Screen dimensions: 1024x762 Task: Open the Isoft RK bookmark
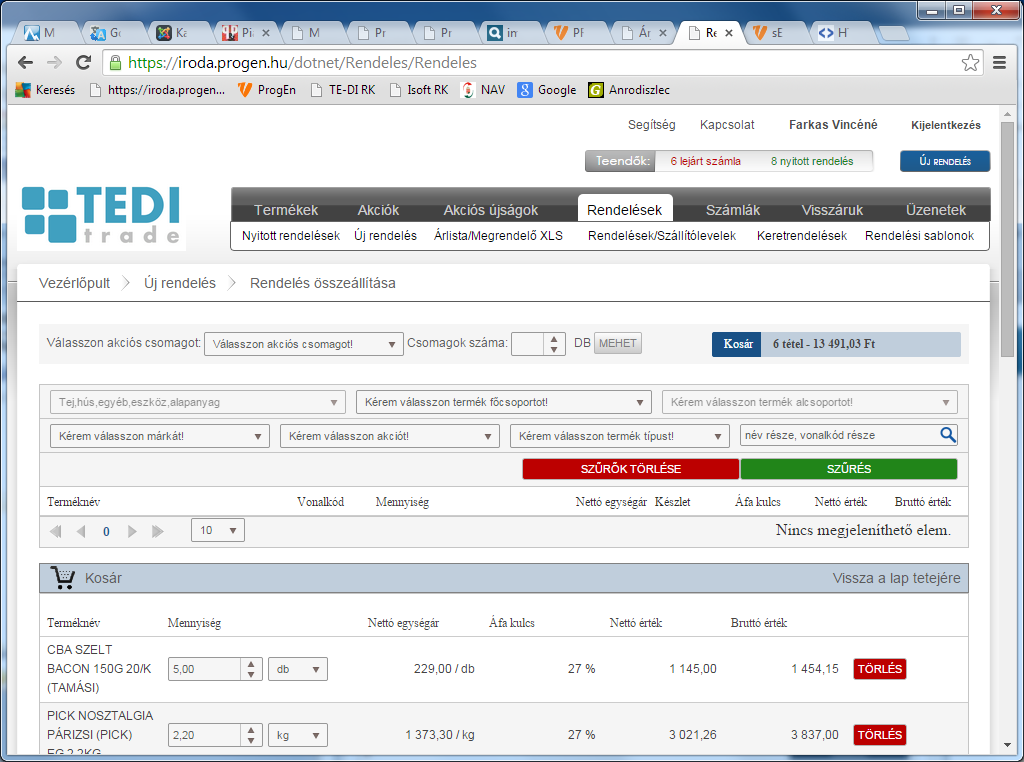click(x=419, y=90)
